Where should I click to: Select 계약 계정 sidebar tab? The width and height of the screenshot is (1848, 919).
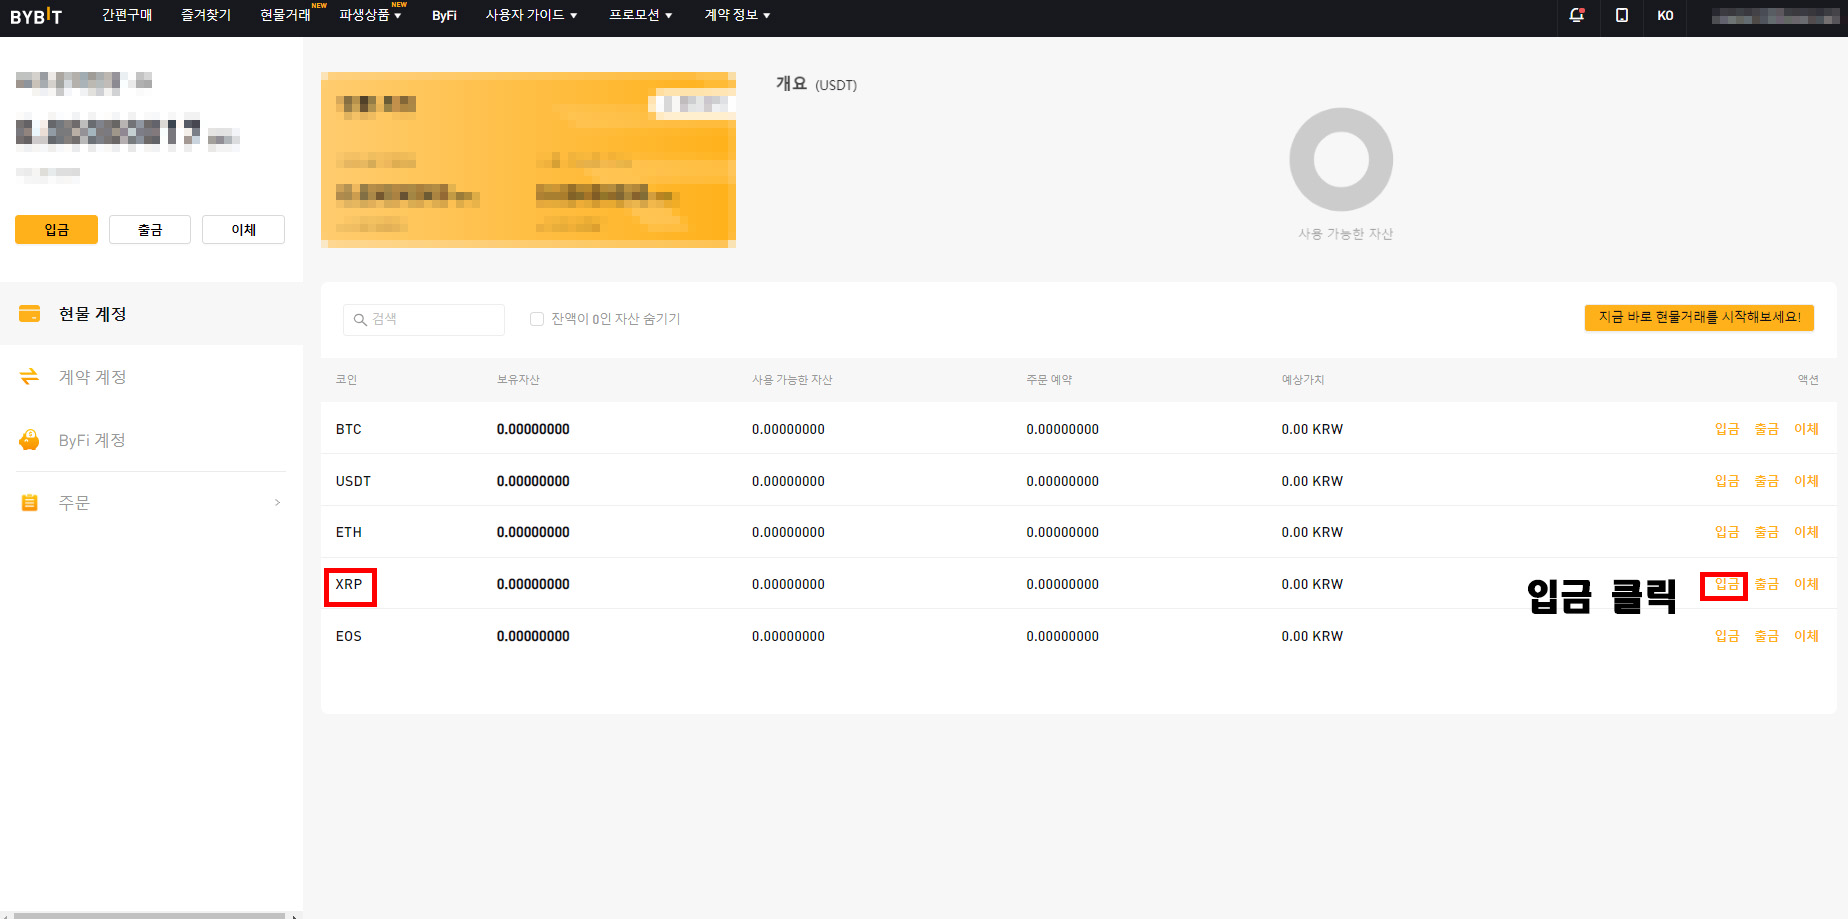[x=151, y=377]
